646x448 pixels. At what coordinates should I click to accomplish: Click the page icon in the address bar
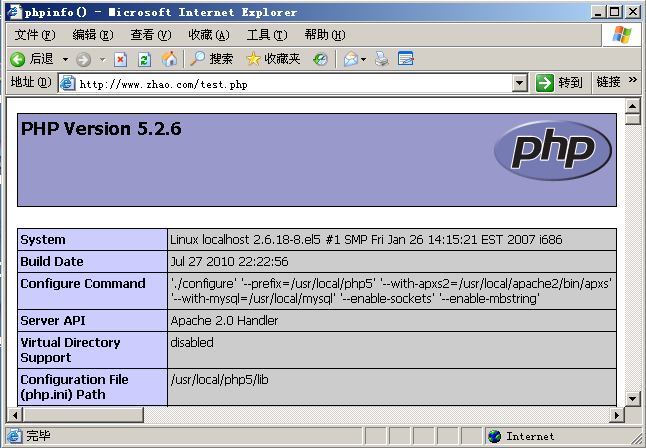point(67,84)
